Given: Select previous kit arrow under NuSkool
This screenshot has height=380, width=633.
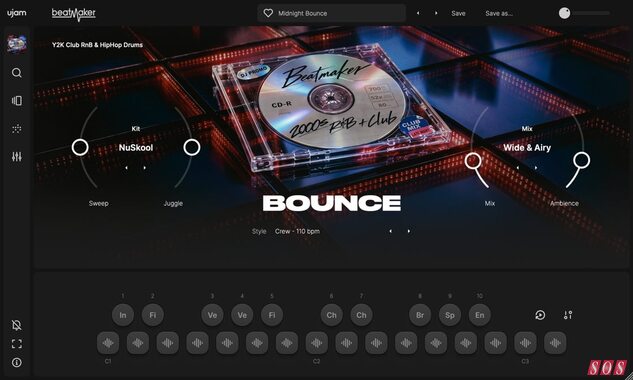Looking at the screenshot, I should pyautogui.click(x=126, y=168).
